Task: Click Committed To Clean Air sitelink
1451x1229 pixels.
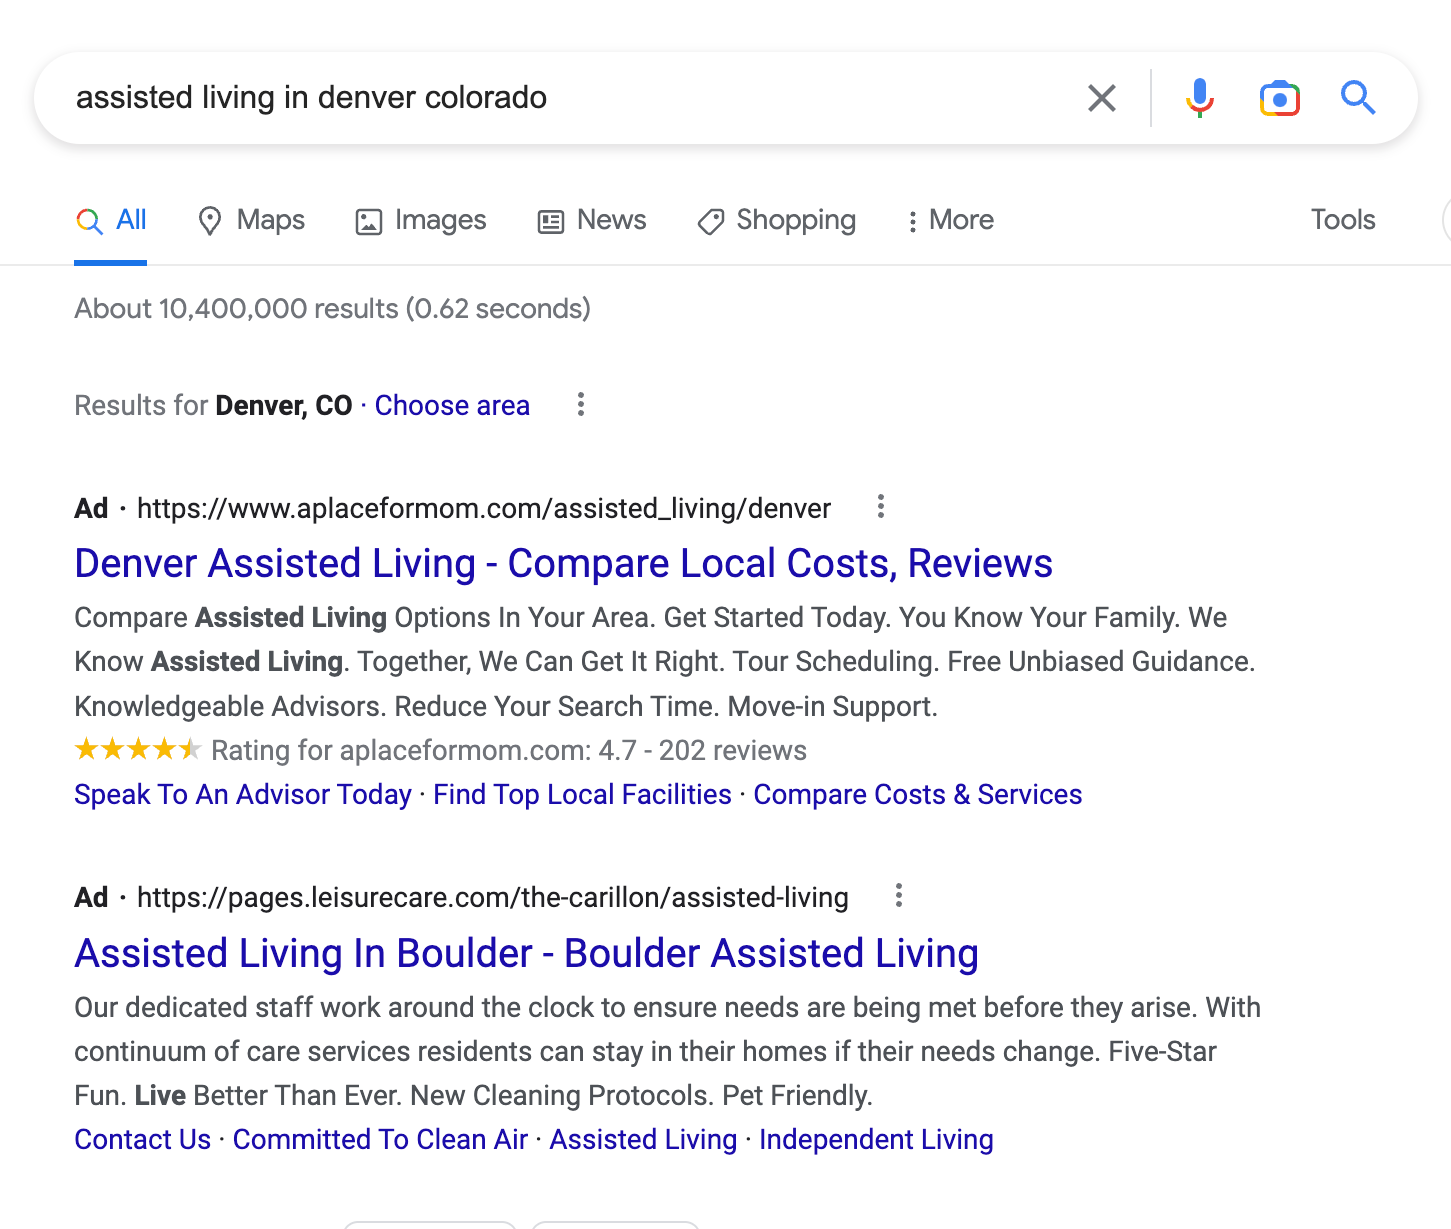Action: coord(380,1139)
